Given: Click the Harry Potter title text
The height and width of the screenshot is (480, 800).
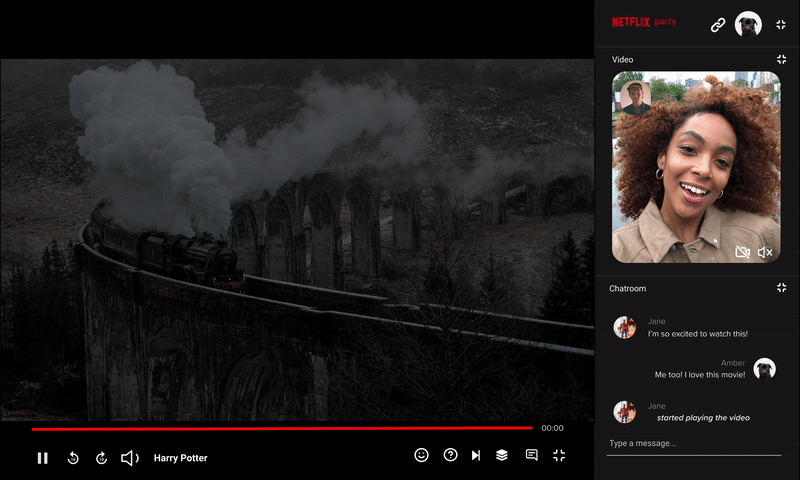Looking at the screenshot, I should click(181, 458).
